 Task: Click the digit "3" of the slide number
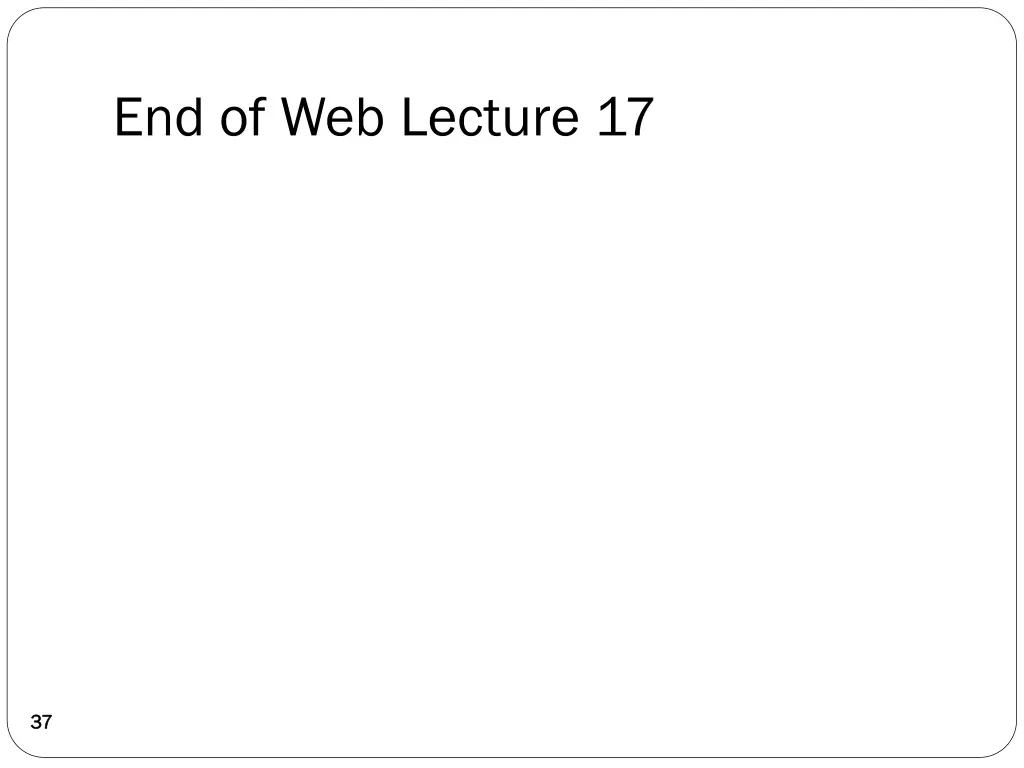coord(36,722)
